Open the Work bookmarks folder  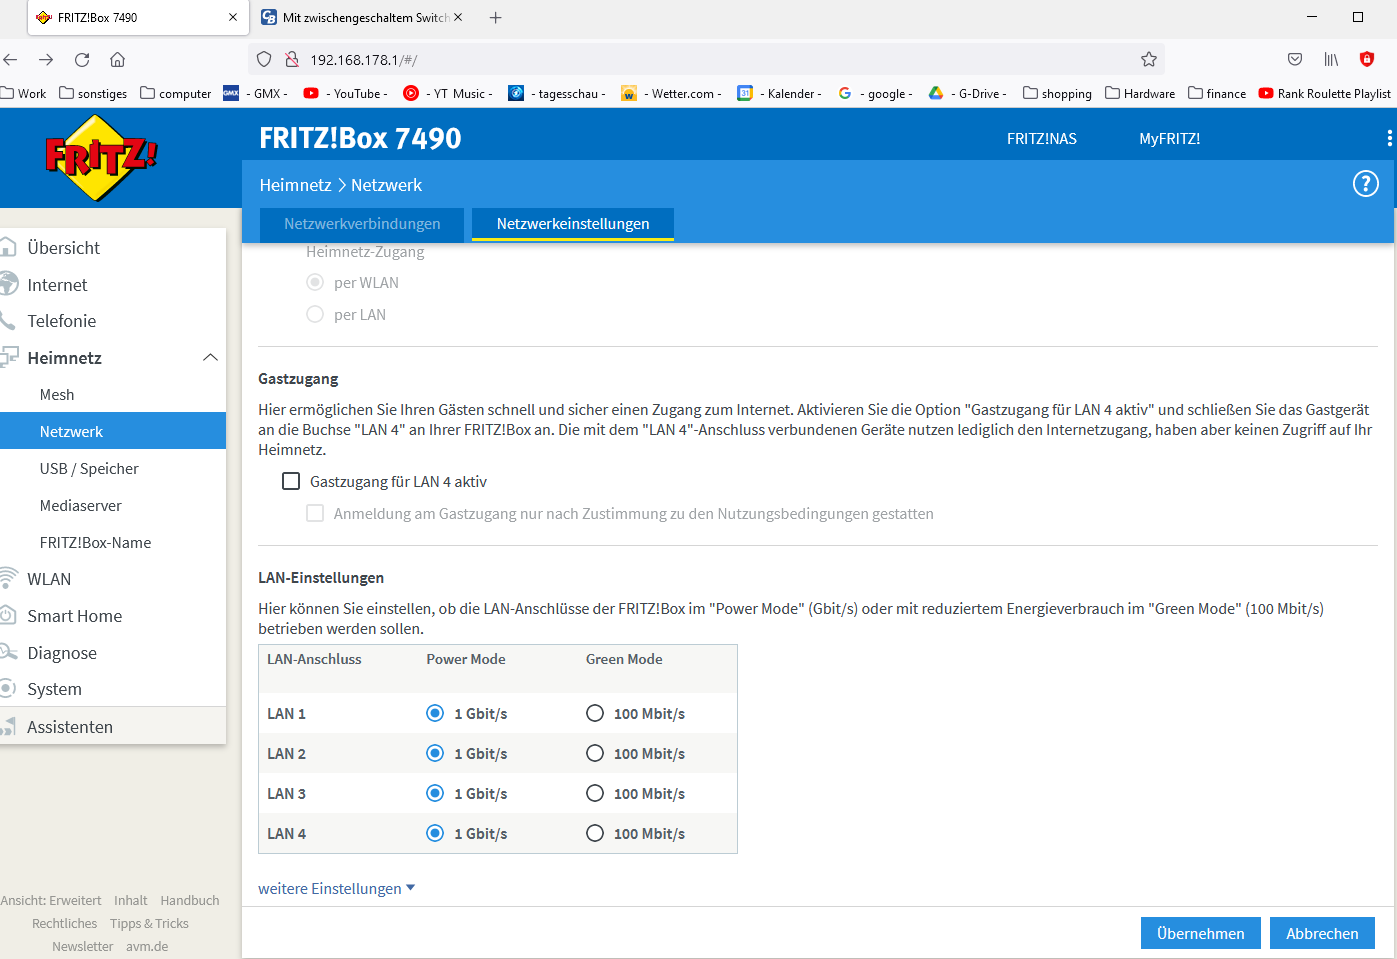pos(24,93)
